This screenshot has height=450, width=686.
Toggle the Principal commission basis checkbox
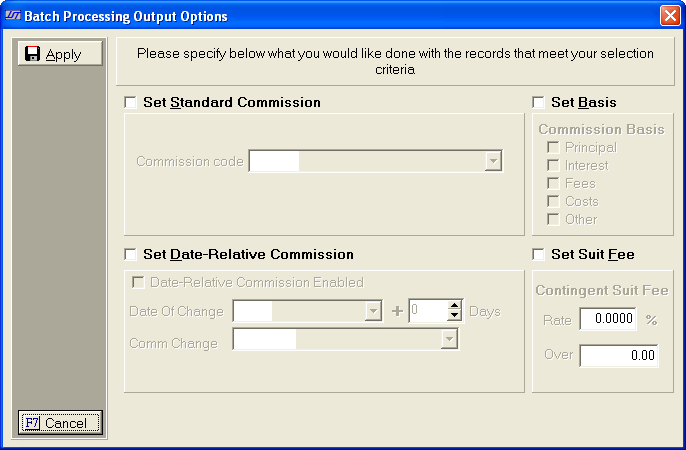[553, 148]
